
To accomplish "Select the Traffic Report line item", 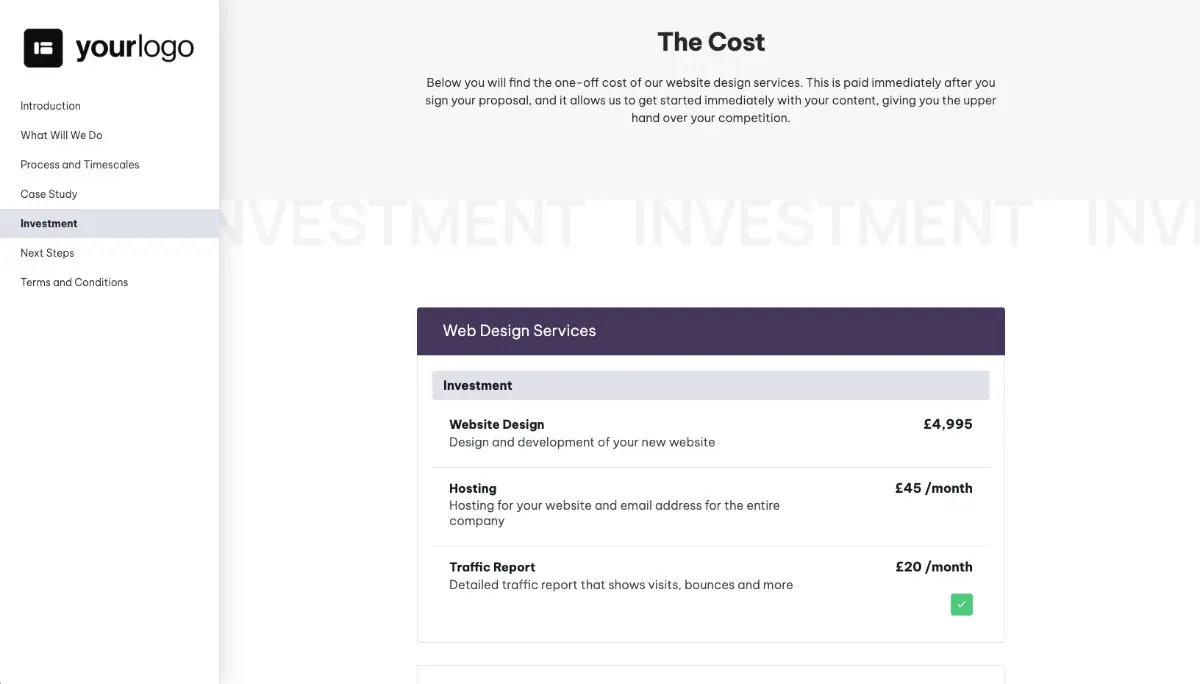I will click(x=492, y=566).
